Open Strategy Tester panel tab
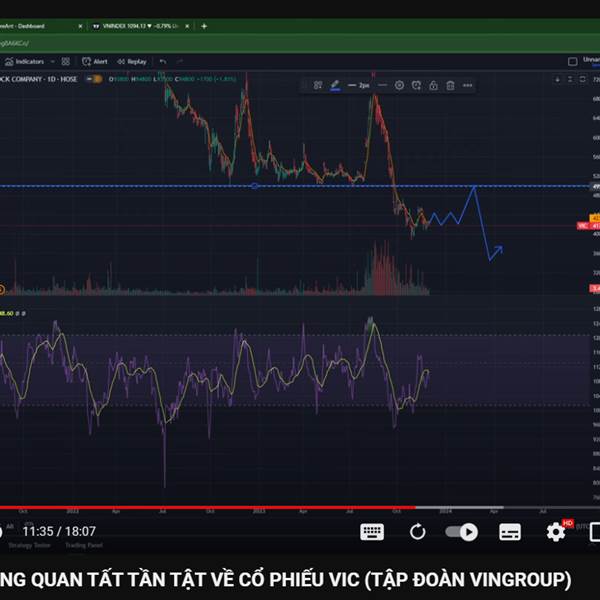 pos(29,545)
